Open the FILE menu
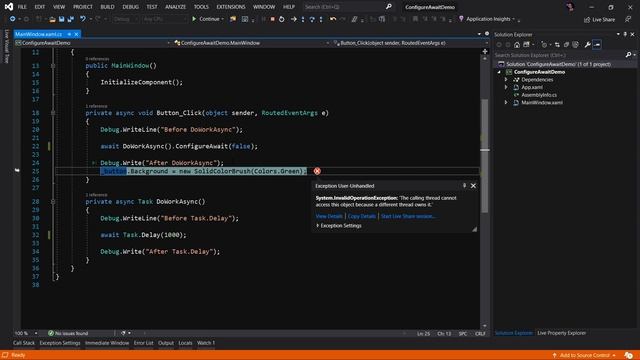 [22, 7]
